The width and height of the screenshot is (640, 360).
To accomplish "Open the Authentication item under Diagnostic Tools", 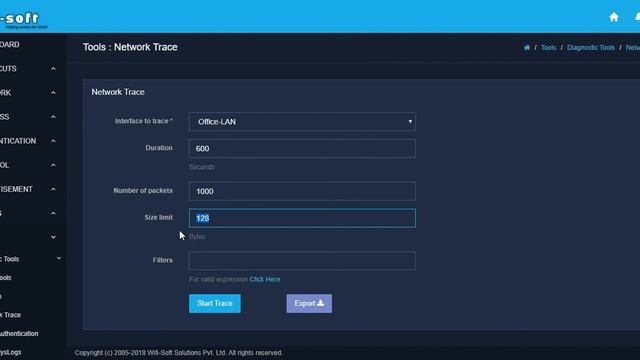I will 19,334.
